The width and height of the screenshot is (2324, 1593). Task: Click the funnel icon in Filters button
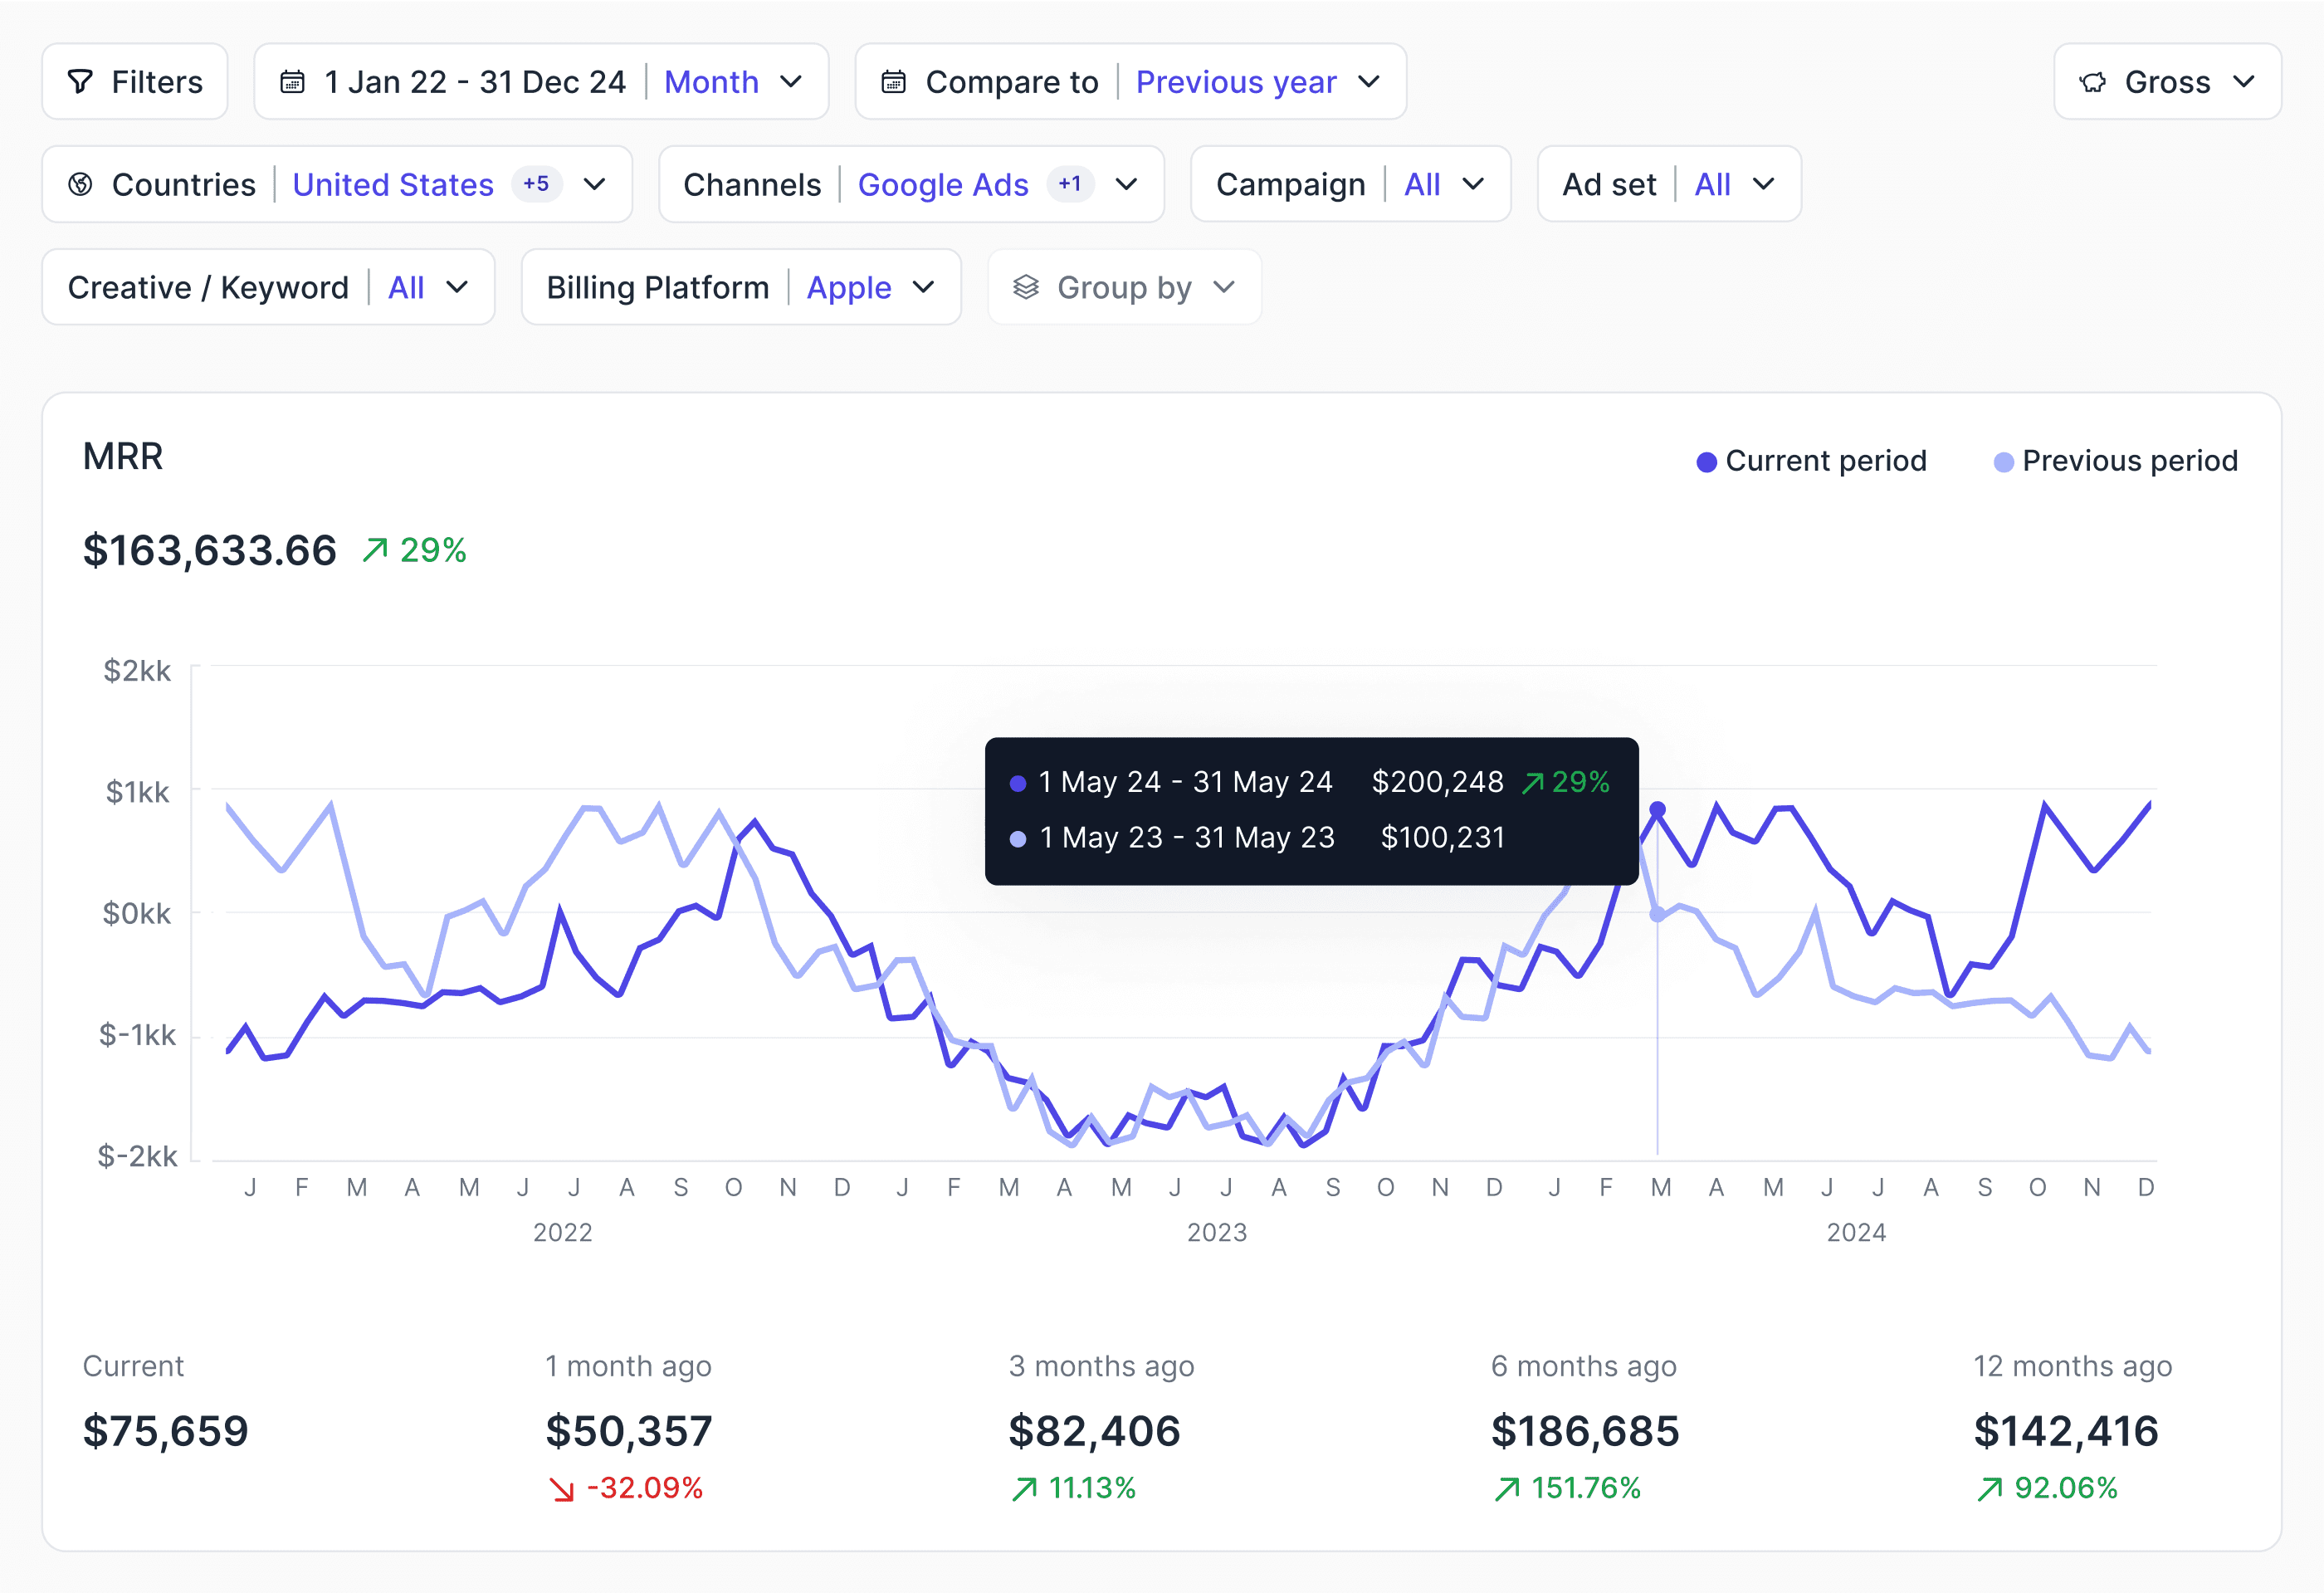tap(81, 82)
